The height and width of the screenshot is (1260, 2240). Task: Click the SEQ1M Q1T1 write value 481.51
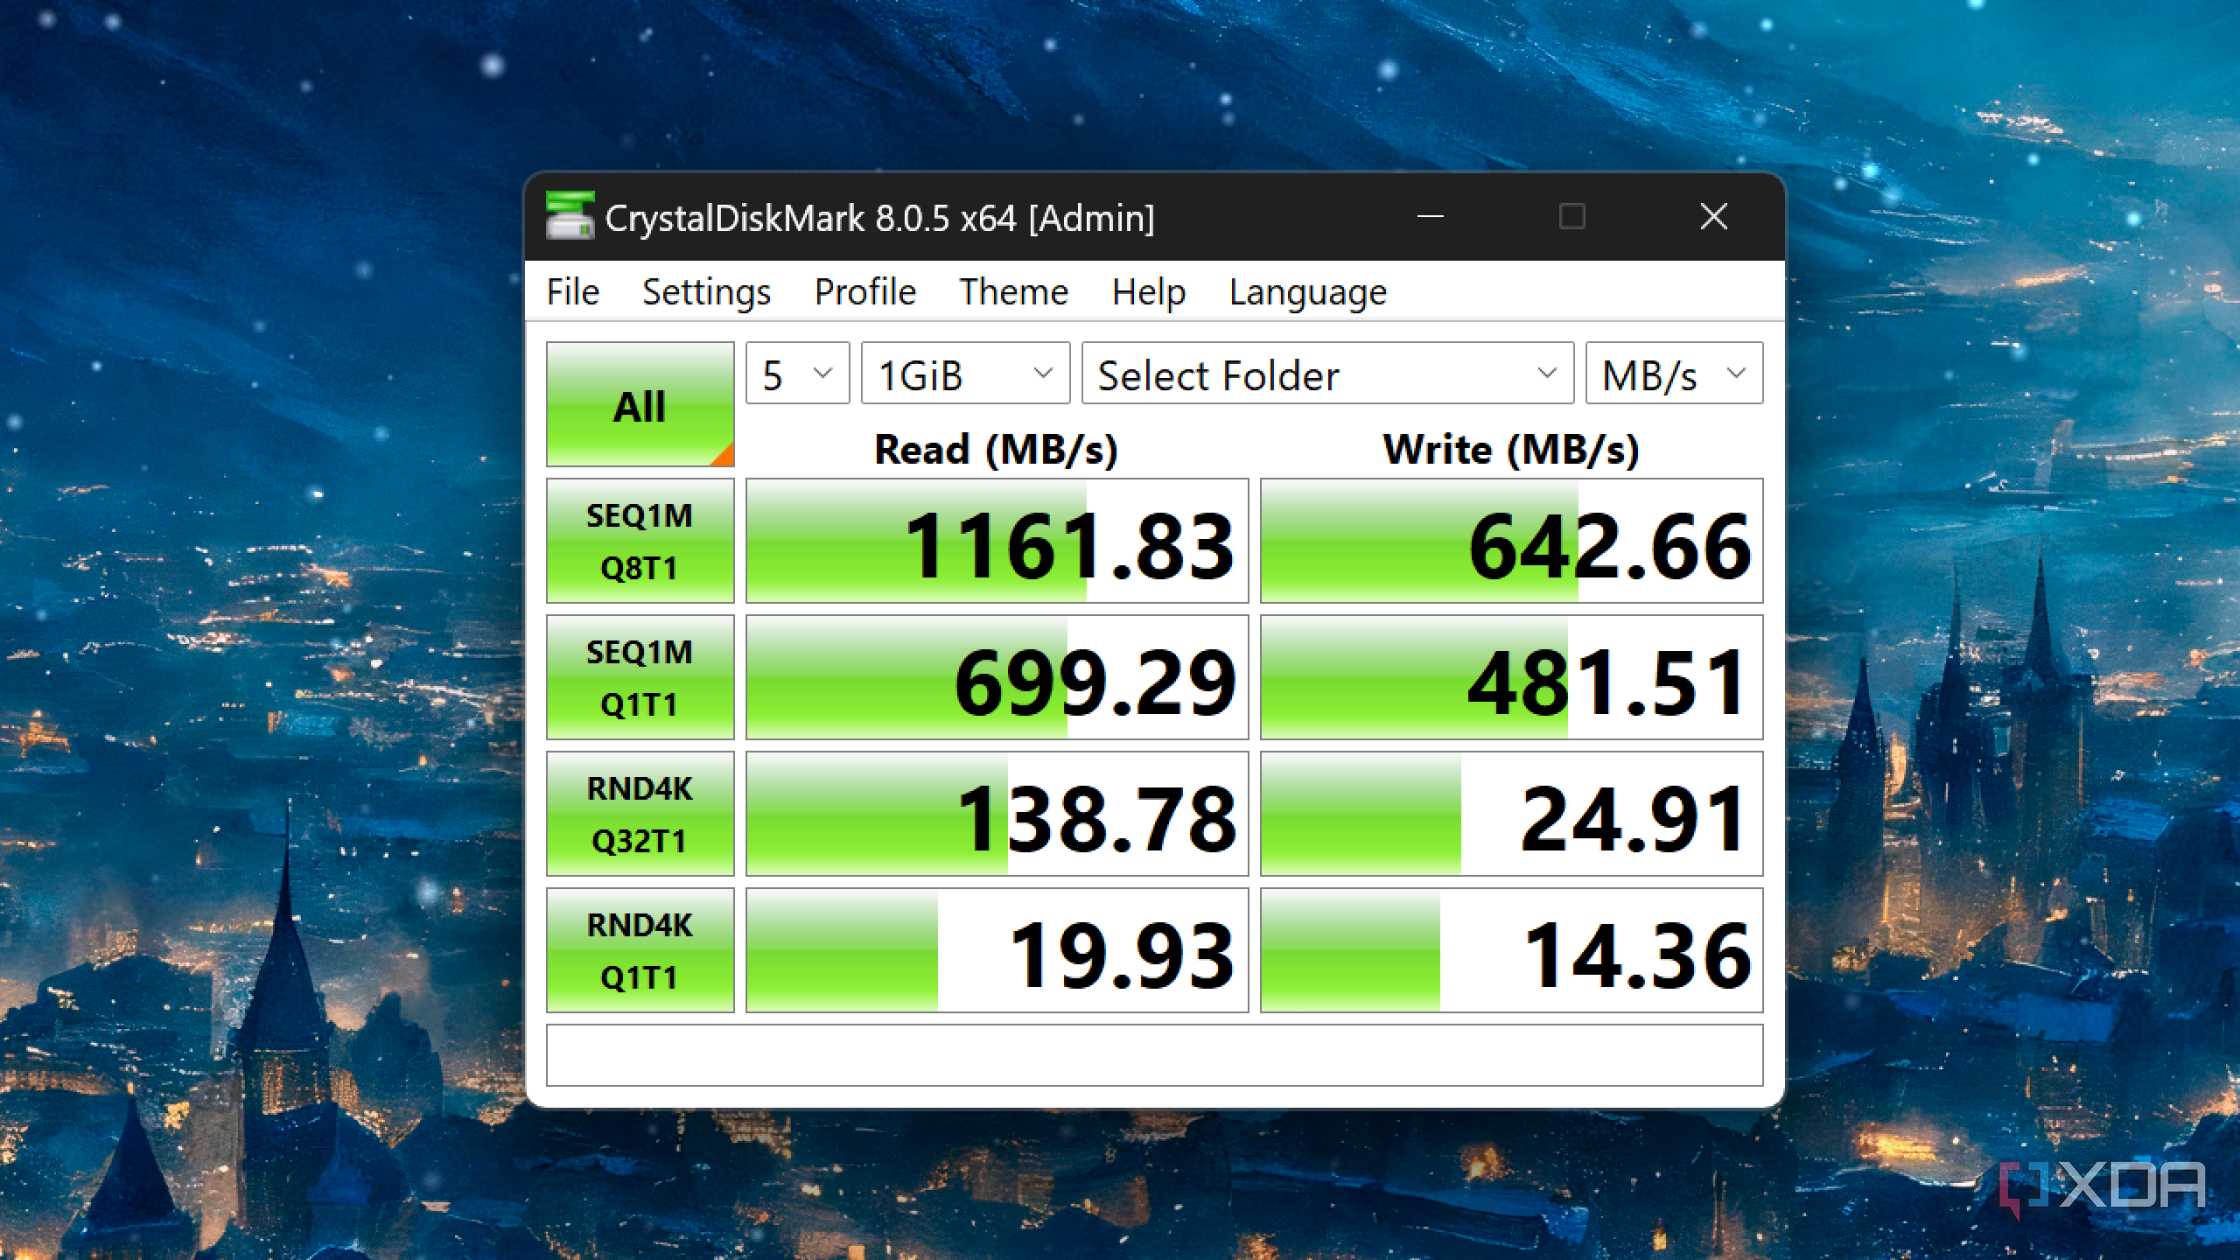[x=1511, y=677]
